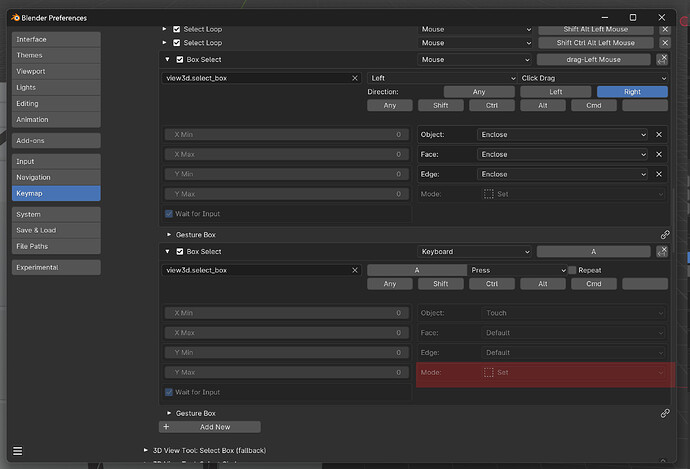Disable the keyboard Box Select keymap item

pyautogui.click(x=180, y=252)
